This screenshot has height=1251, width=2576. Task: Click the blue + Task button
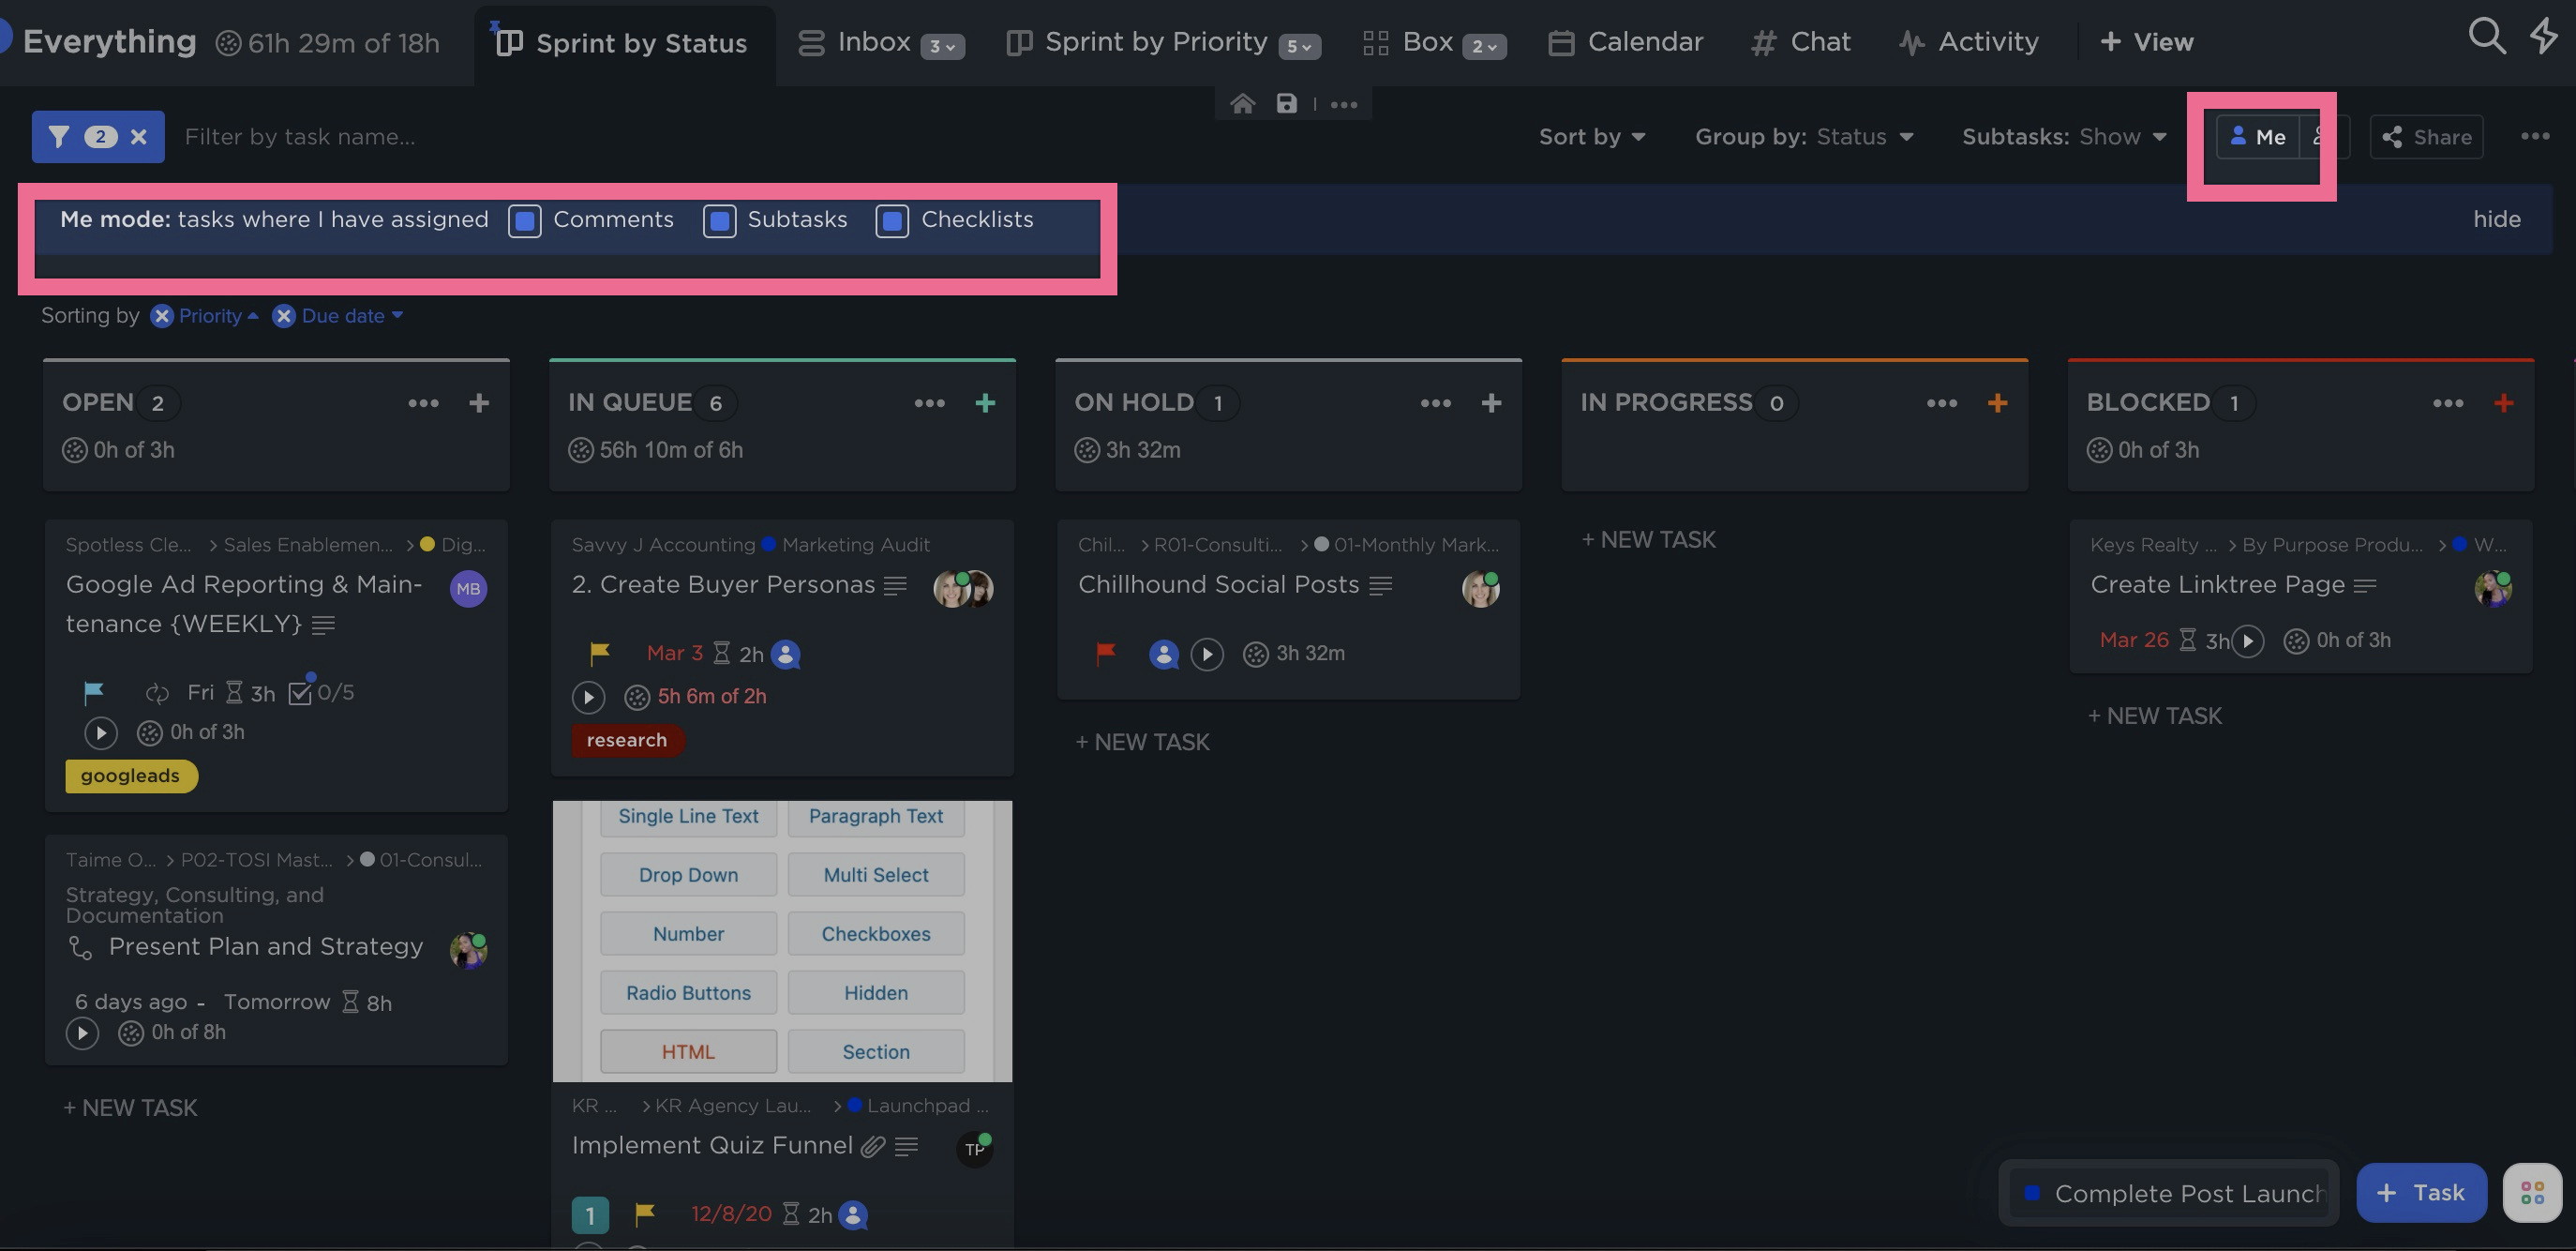point(2420,1192)
